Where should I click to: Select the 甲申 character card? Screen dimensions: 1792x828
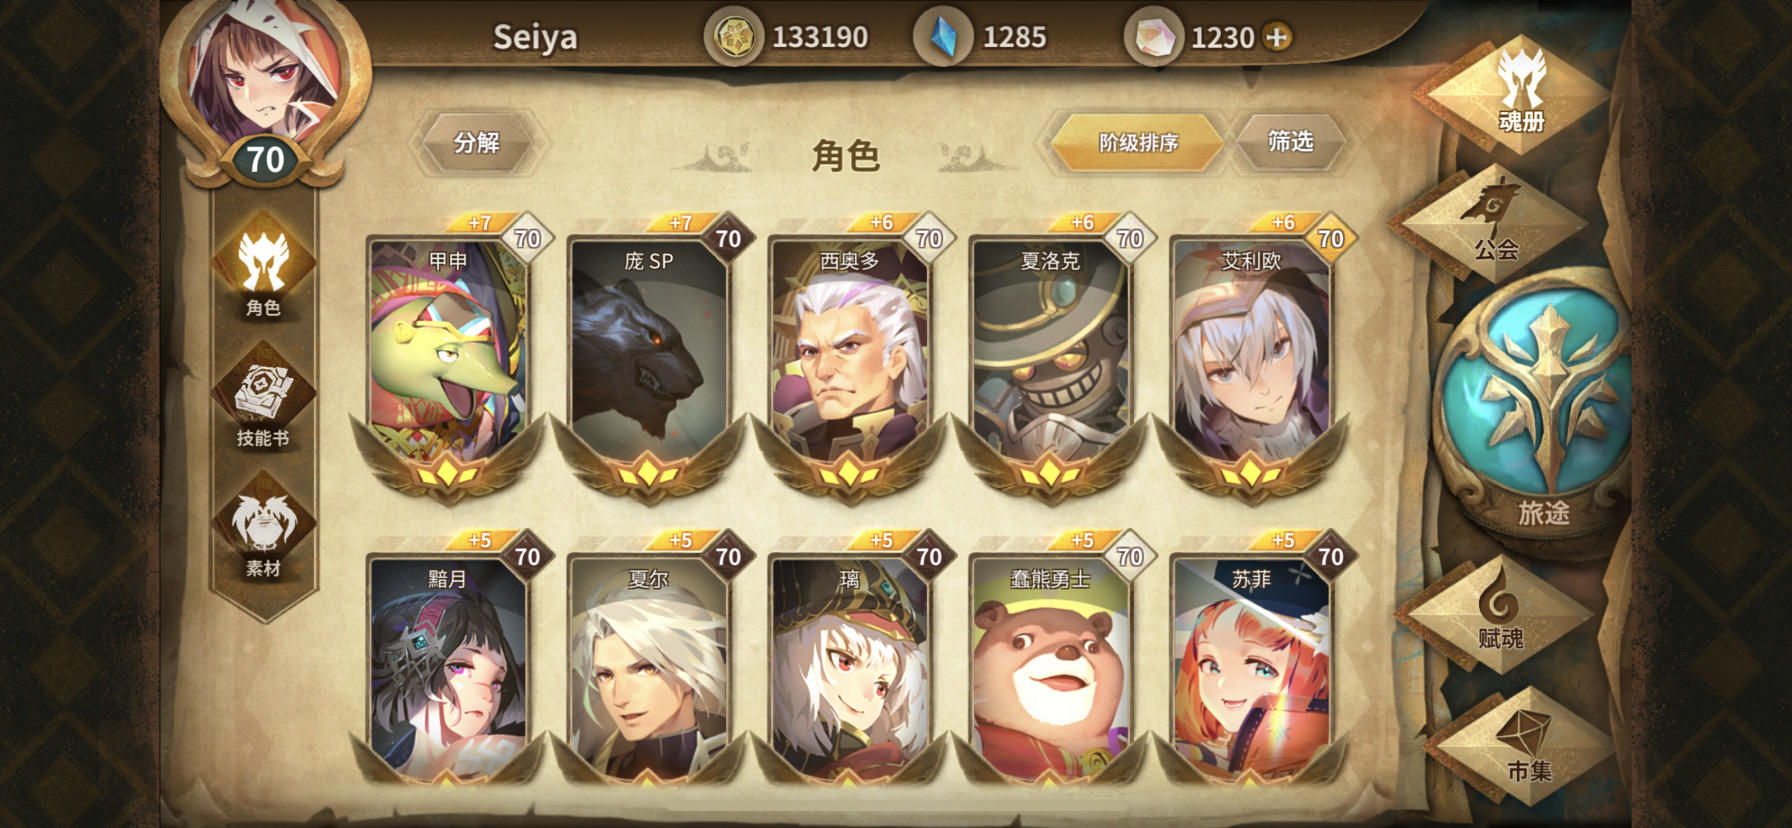pos(447,360)
